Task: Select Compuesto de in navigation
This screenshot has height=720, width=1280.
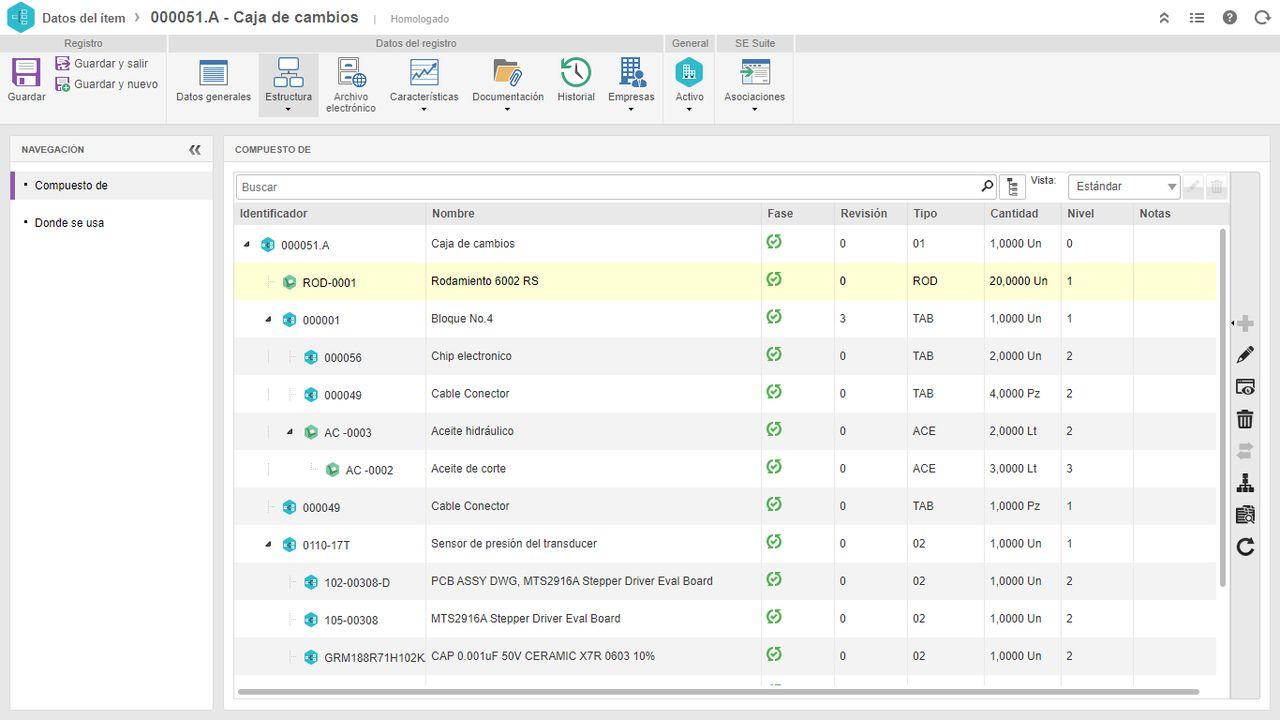Action: [x=111, y=185]
